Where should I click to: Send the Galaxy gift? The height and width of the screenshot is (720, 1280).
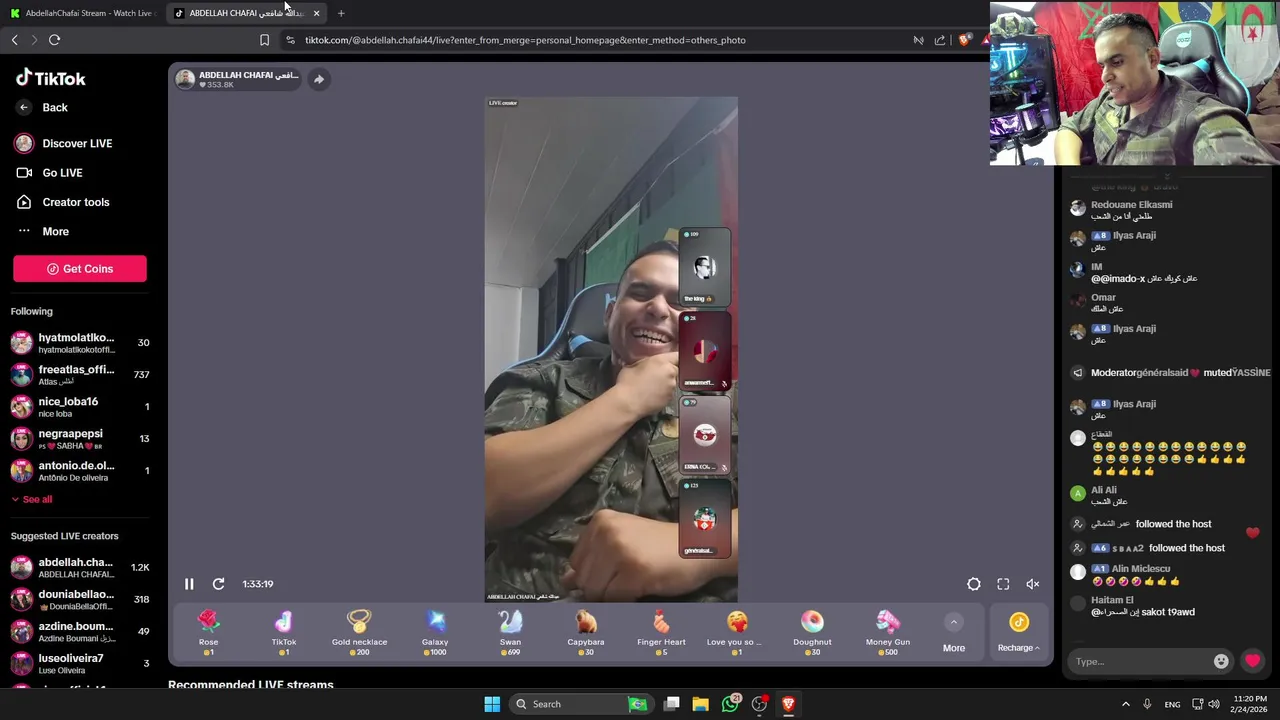coord(435,633)
